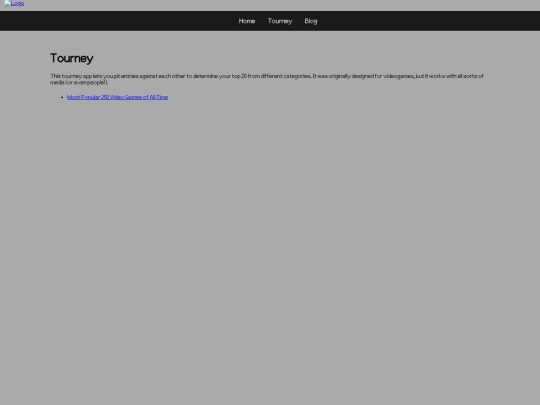This screenshot has height=405, width=540.
Task: Go to the Tourney nav item
Action: [x=280, y=21]
